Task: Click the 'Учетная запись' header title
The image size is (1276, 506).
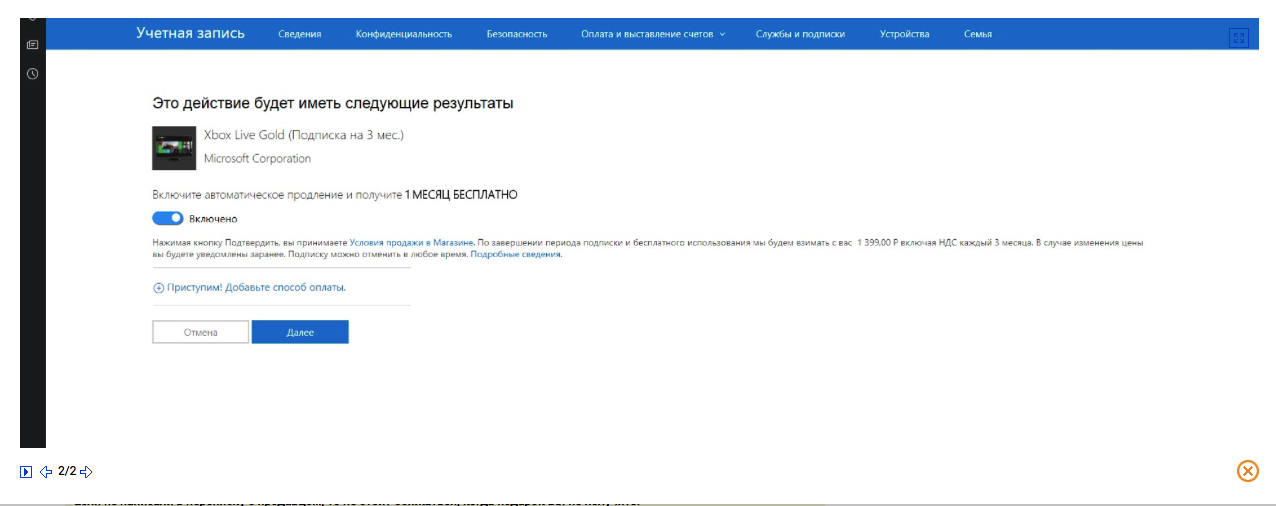Action: (x=190, y=33)
